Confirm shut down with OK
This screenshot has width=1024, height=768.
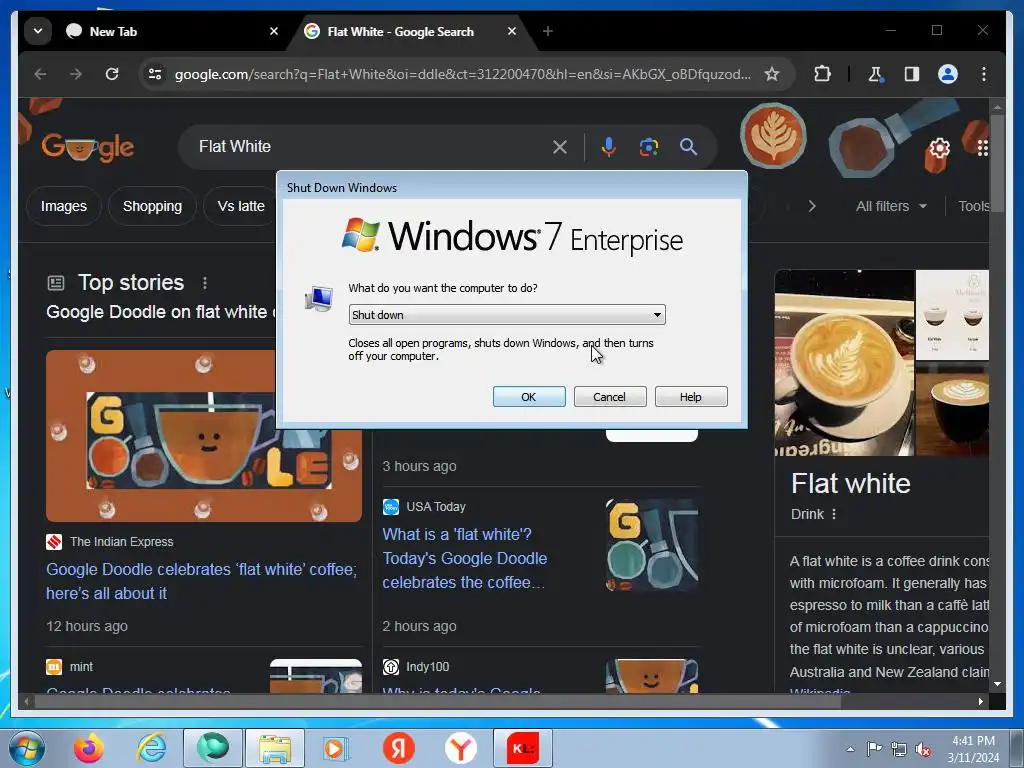click(x=529, y=396)
